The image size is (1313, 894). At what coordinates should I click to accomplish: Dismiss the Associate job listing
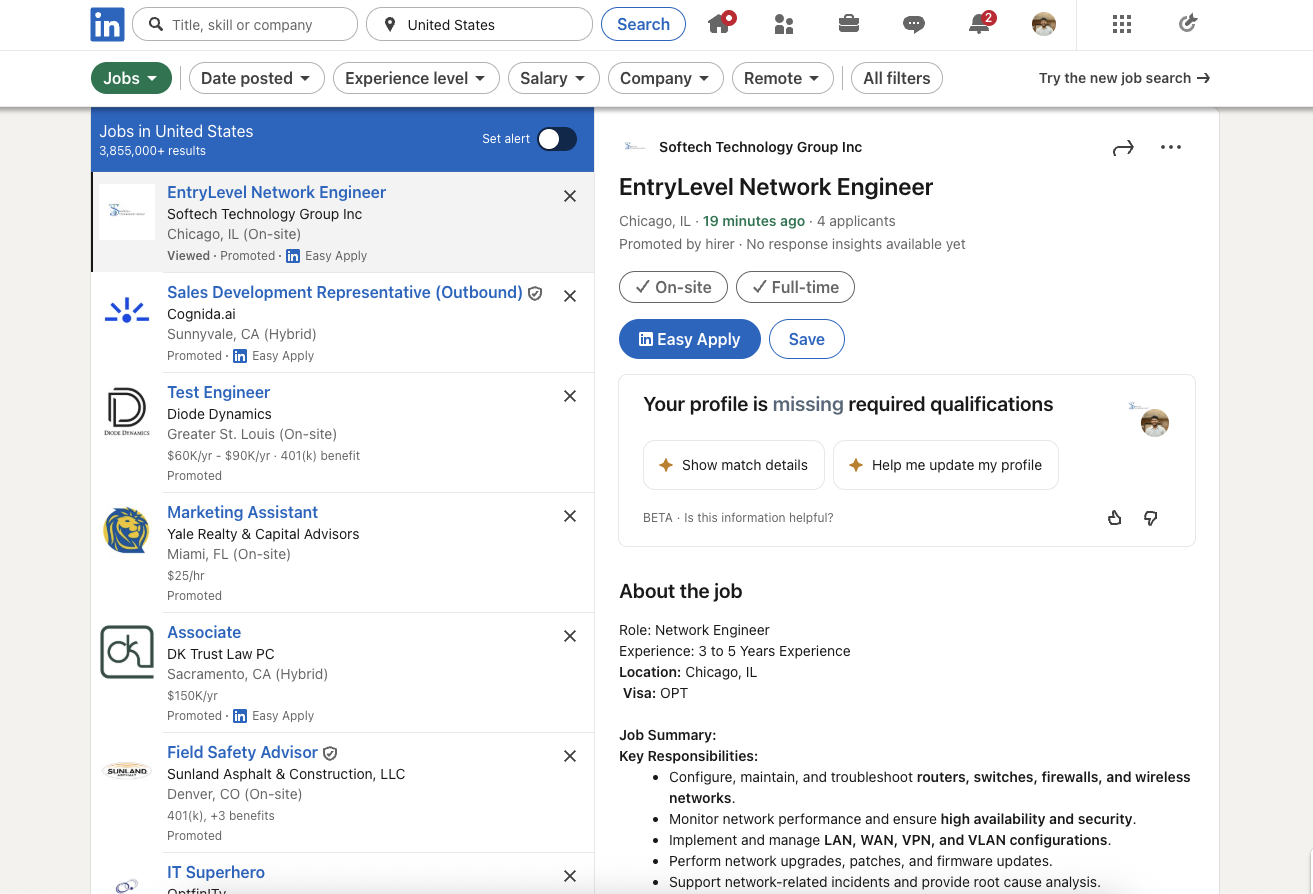coord(570,636)
